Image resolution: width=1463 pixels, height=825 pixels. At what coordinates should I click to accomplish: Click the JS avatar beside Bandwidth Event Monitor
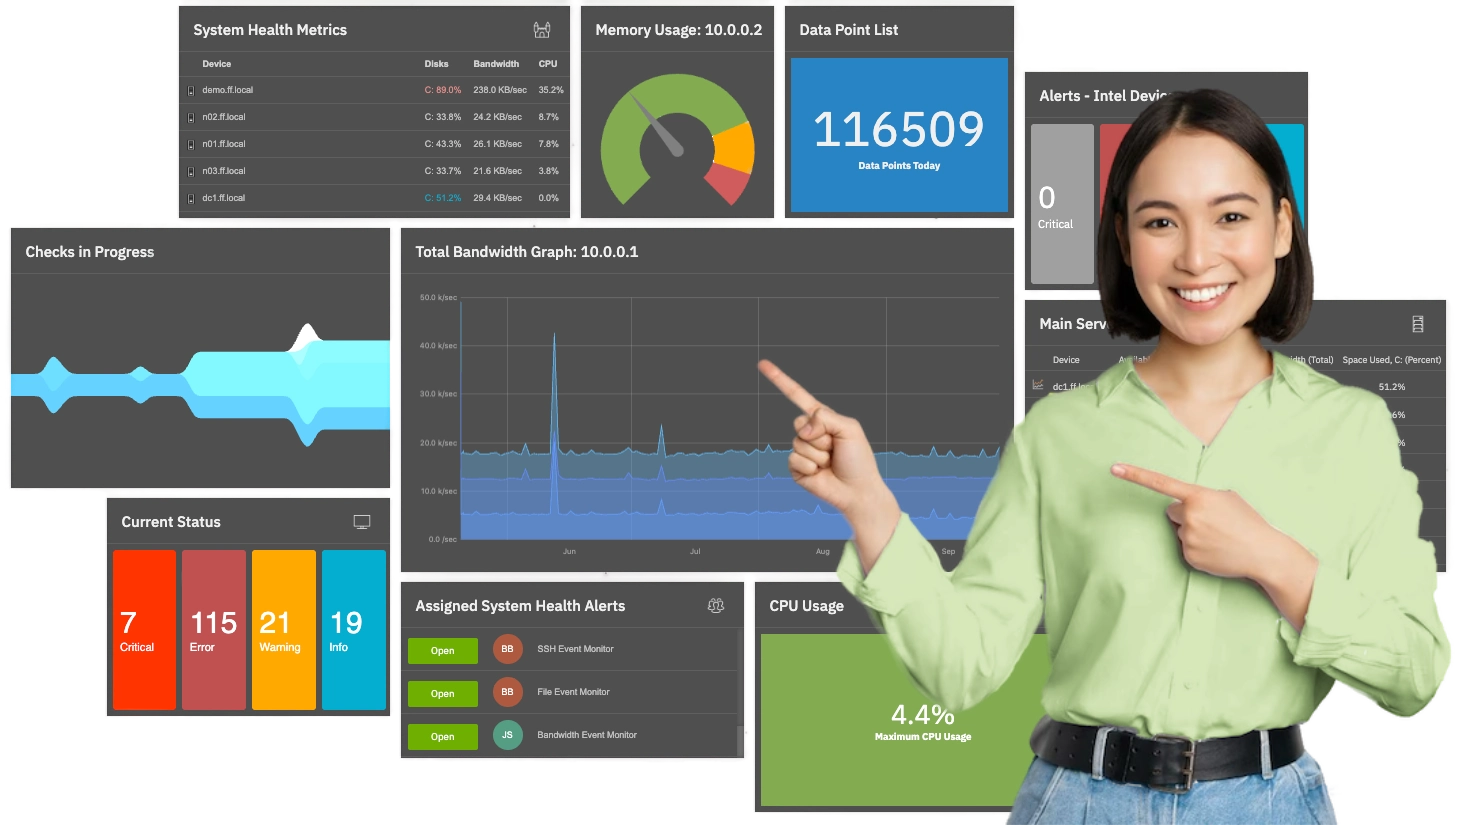tap(507, 734)
